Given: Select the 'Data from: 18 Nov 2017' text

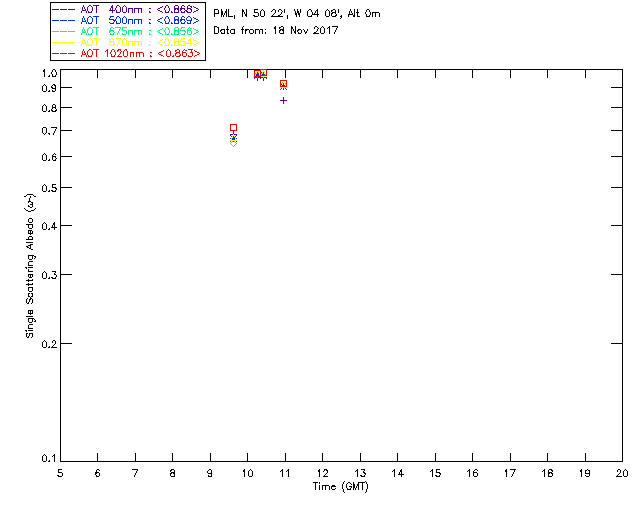Looking at the screenshot, I should pyautogui.click(x=276, y=30).
